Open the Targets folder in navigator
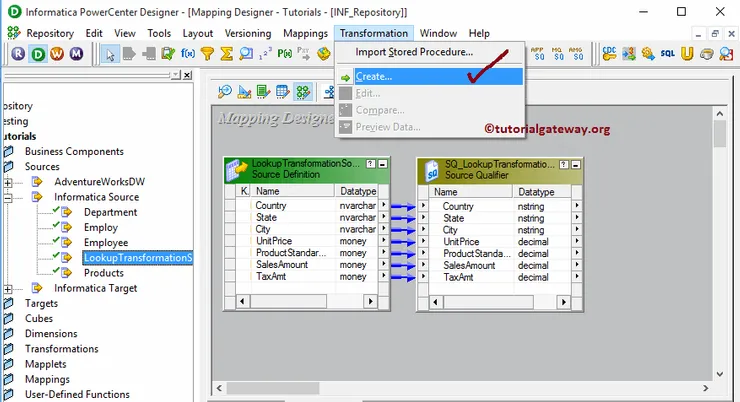This screenshot has height=402, width=740. (42, 303)
